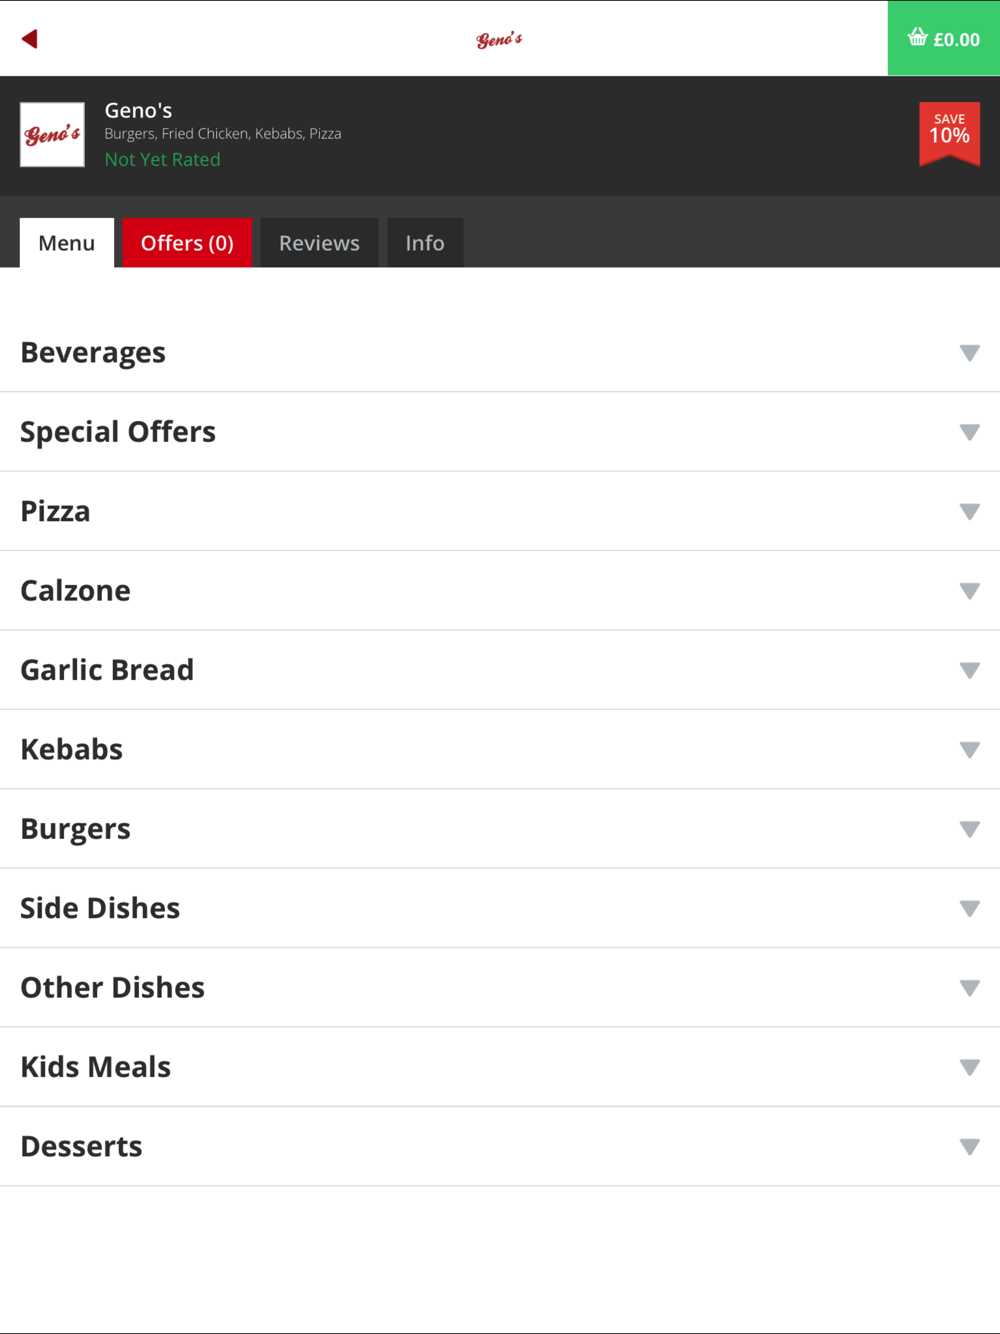Expand the Burgers section arrow
The image size is (1000, 1334).
click(x=969, y=829)
